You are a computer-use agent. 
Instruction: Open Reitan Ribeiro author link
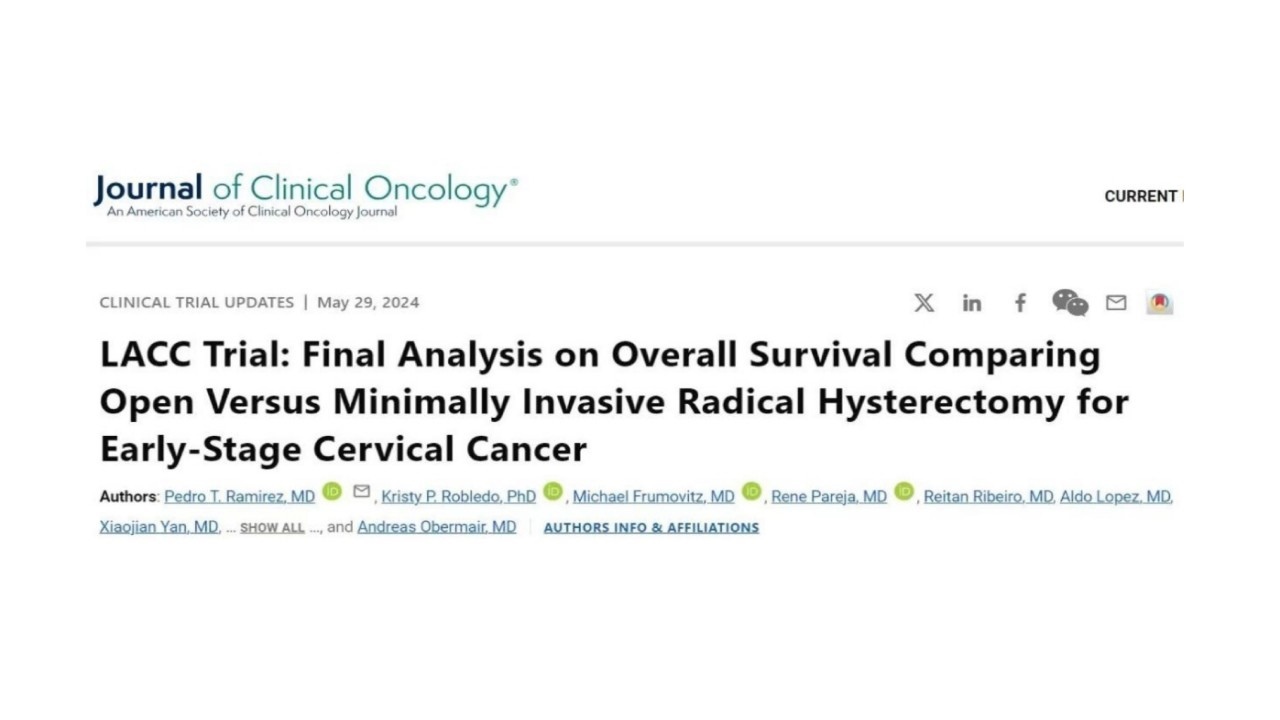988,497
